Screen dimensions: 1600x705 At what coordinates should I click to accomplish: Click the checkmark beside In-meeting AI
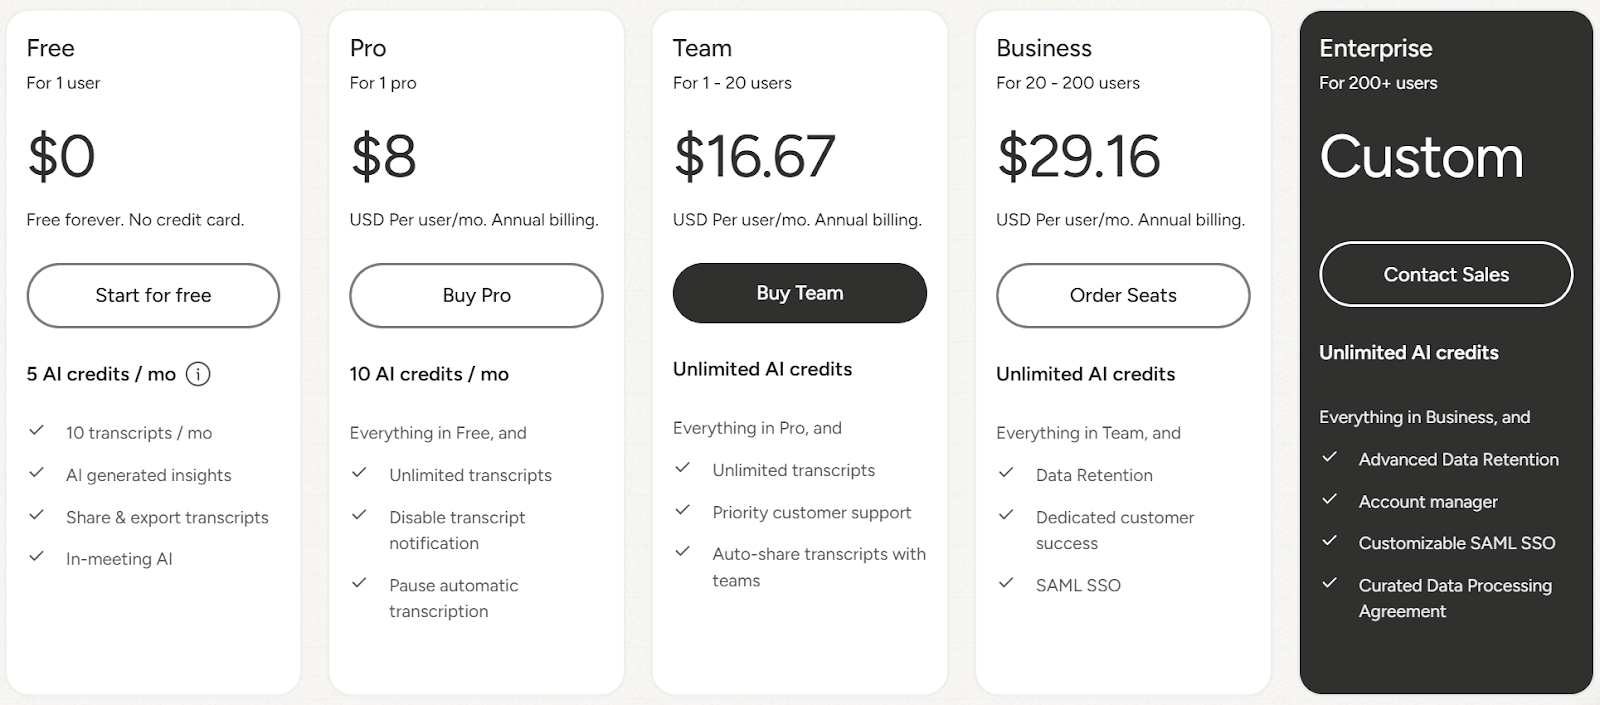coord(36,558)
